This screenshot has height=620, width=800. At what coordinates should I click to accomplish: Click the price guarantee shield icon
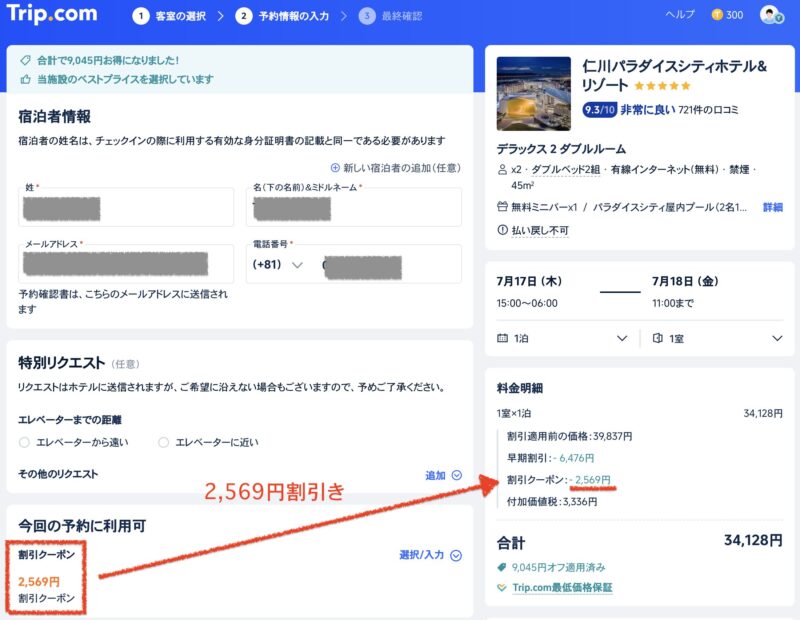pyautogui.click(x=502, y=587)
